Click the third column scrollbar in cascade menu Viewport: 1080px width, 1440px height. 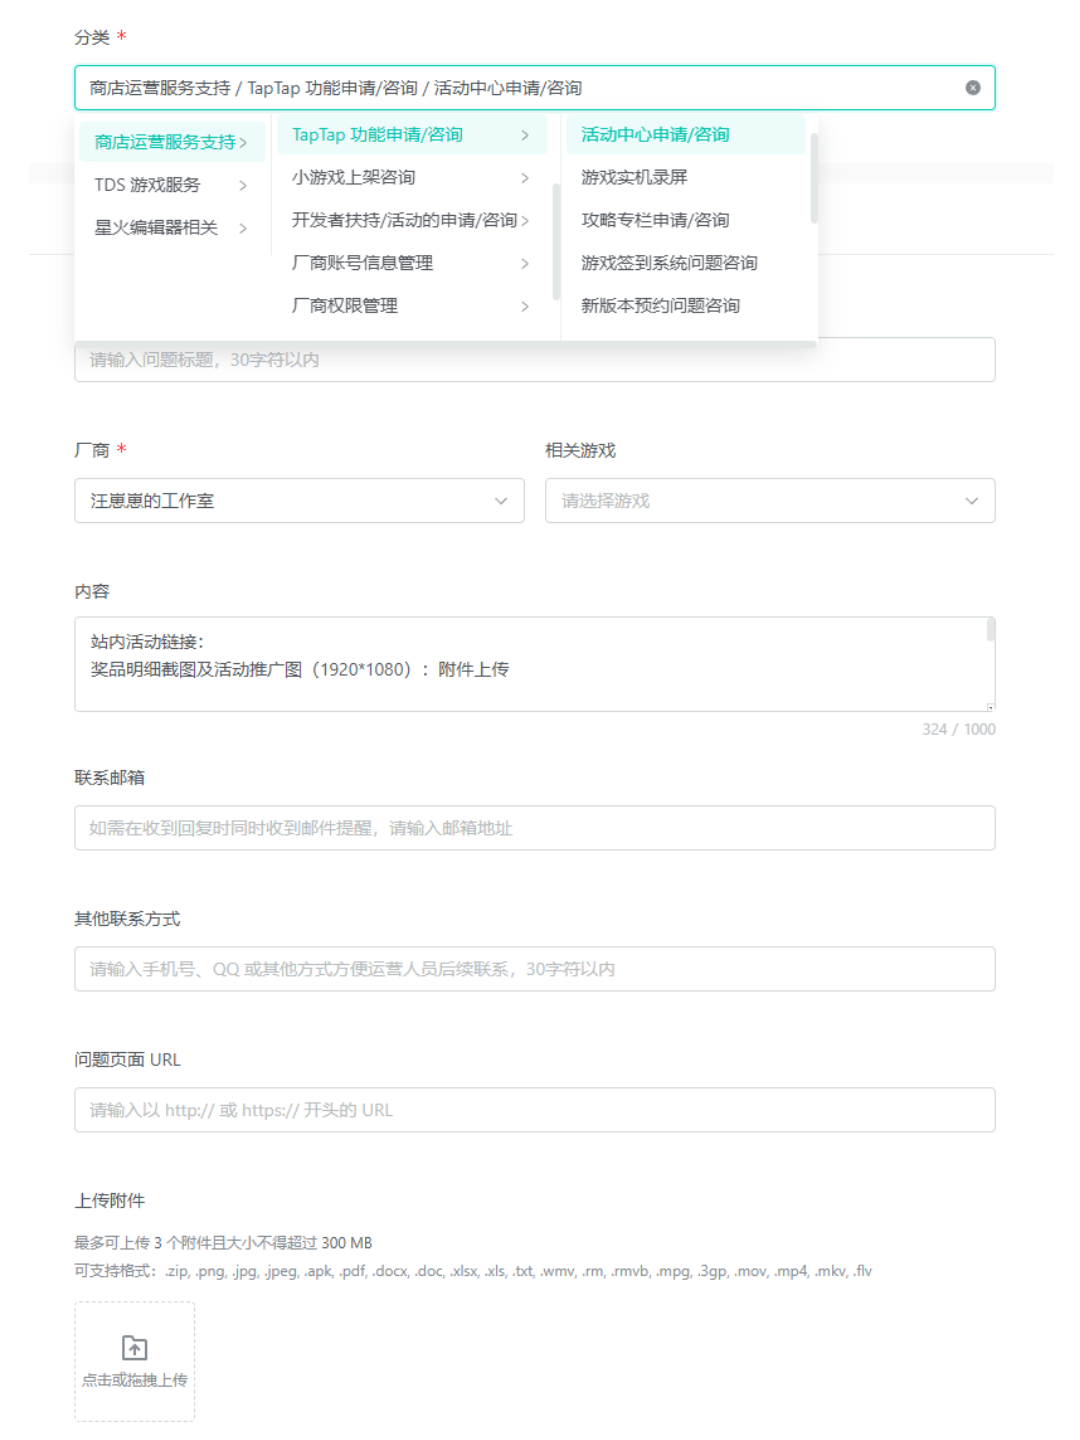tap(814, 180)
